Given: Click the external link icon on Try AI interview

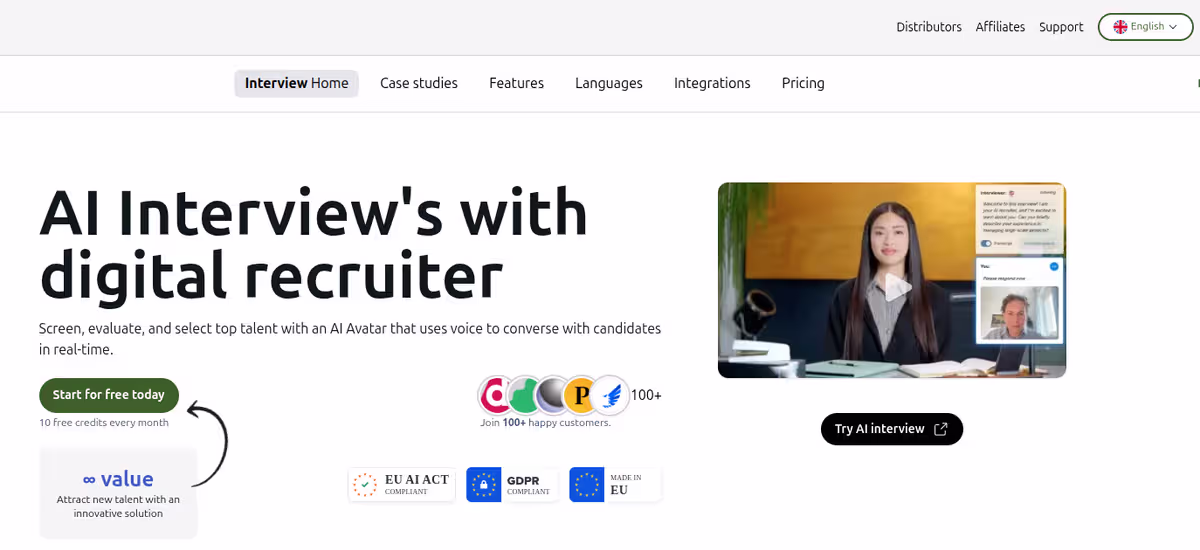Looking at the screenshot, I should (x=940, y=429).
